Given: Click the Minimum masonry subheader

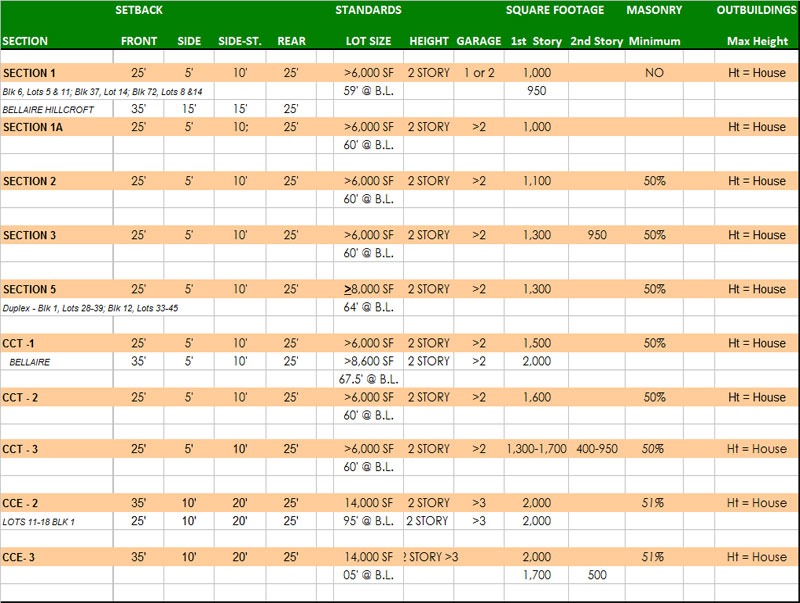Looking at the screenshot, I should [654, 41].
